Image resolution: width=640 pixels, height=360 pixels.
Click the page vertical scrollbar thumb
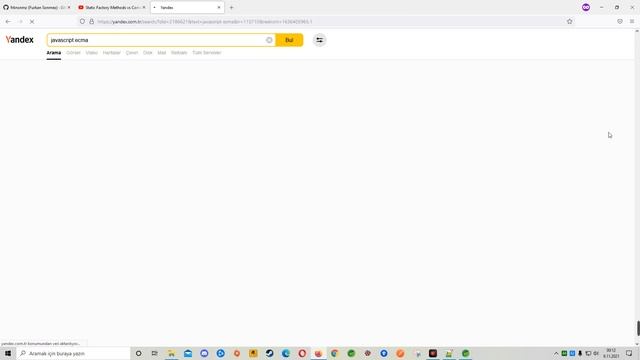[x=638, y=328]
